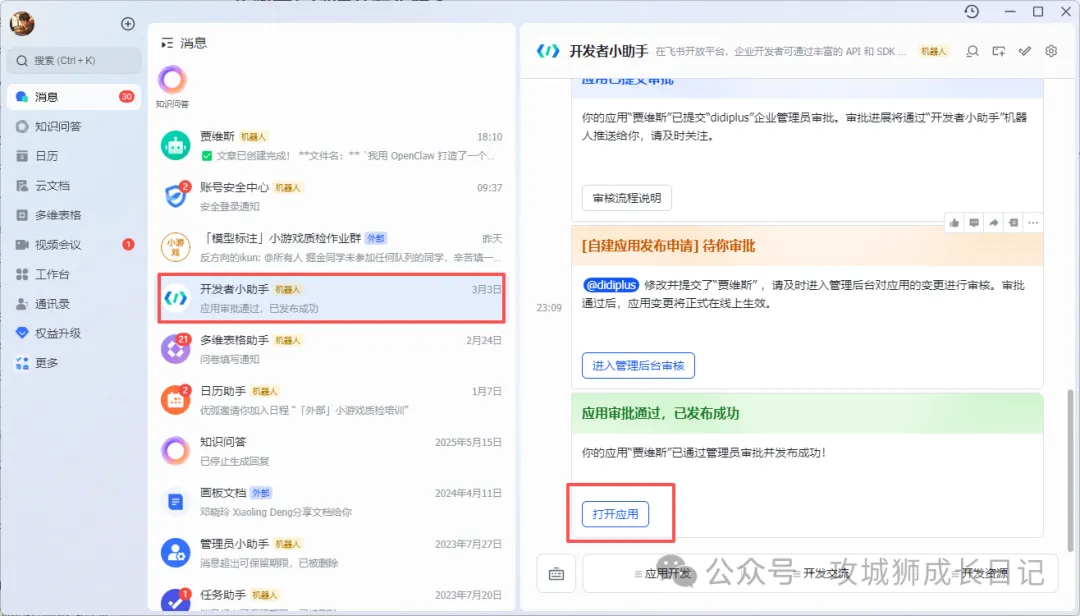Click the forward arrow icon on message
1080x616 pixels.
(x=993, y=222)
